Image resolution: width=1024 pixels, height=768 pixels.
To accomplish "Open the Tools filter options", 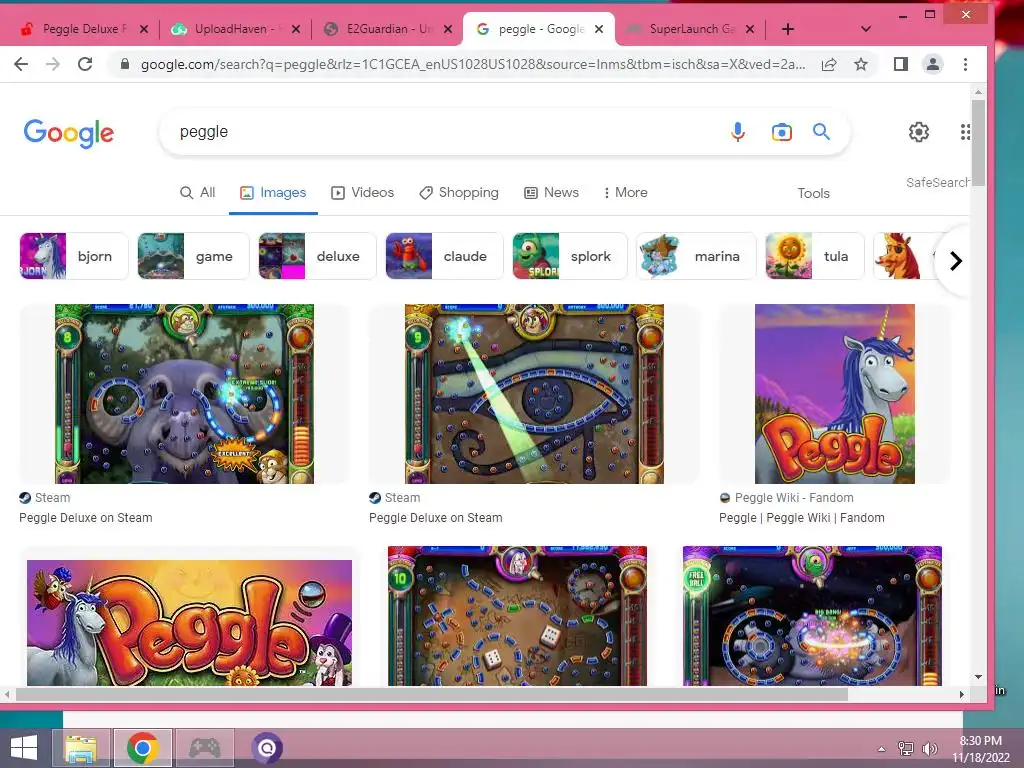I will [x=813, y=193].
